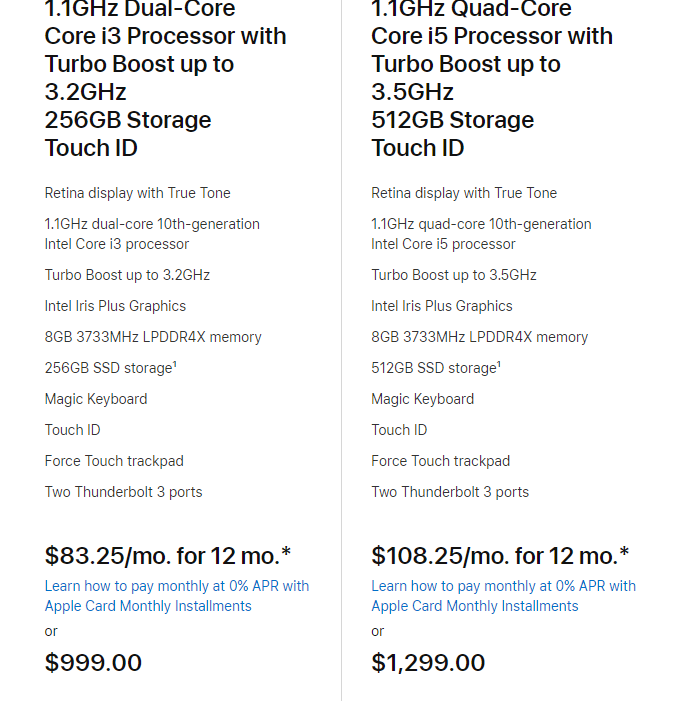Click the dual-core 10th-generation Intel Core i3 text
This screenshot has width=678, height=701.
click(x=152, y=234)
